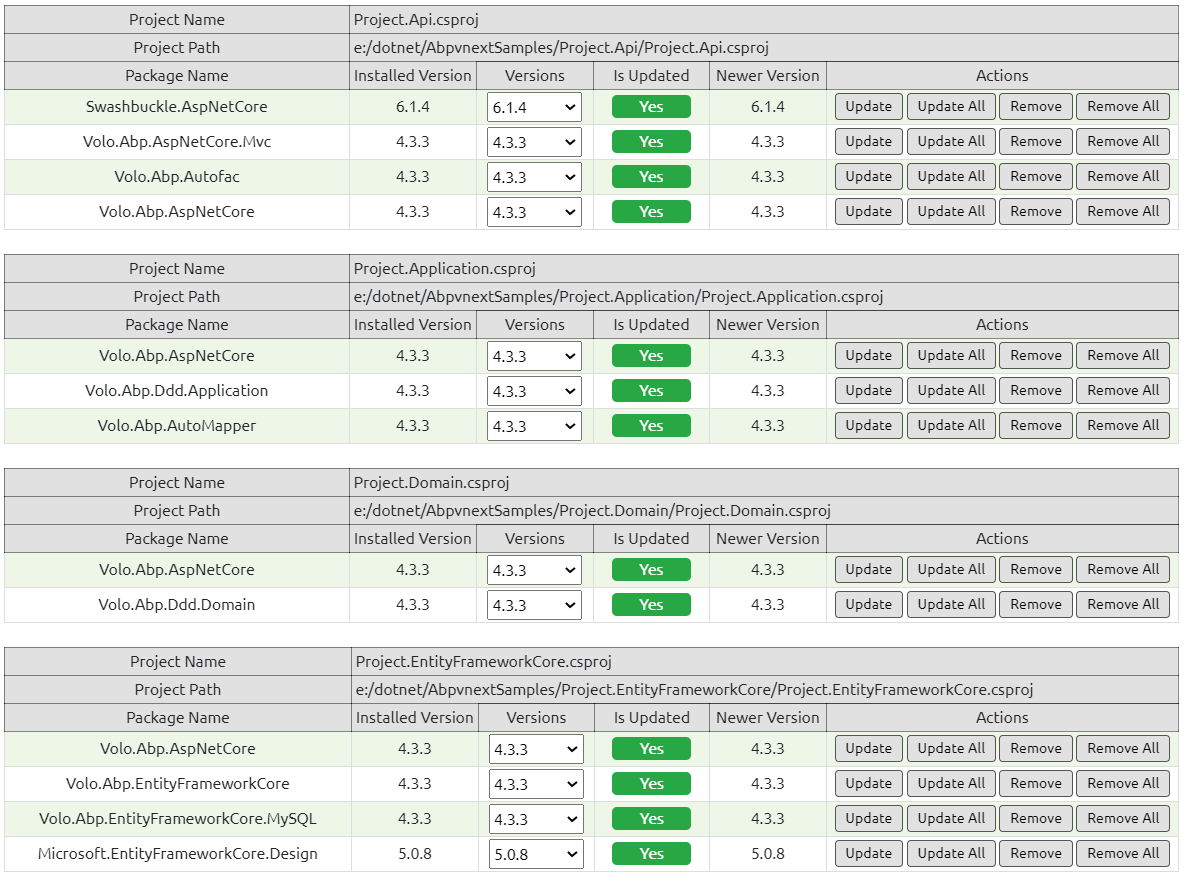Click Update All in the Swashbuckle.AspNetCore row
The width and height of the screenshot is (1187, 877).
[951, 107]
